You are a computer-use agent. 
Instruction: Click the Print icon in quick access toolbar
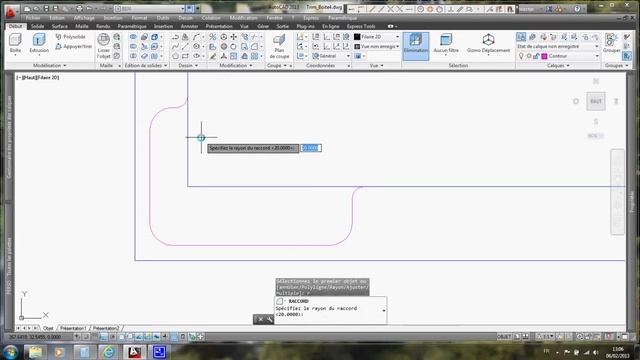coord(79,9)
